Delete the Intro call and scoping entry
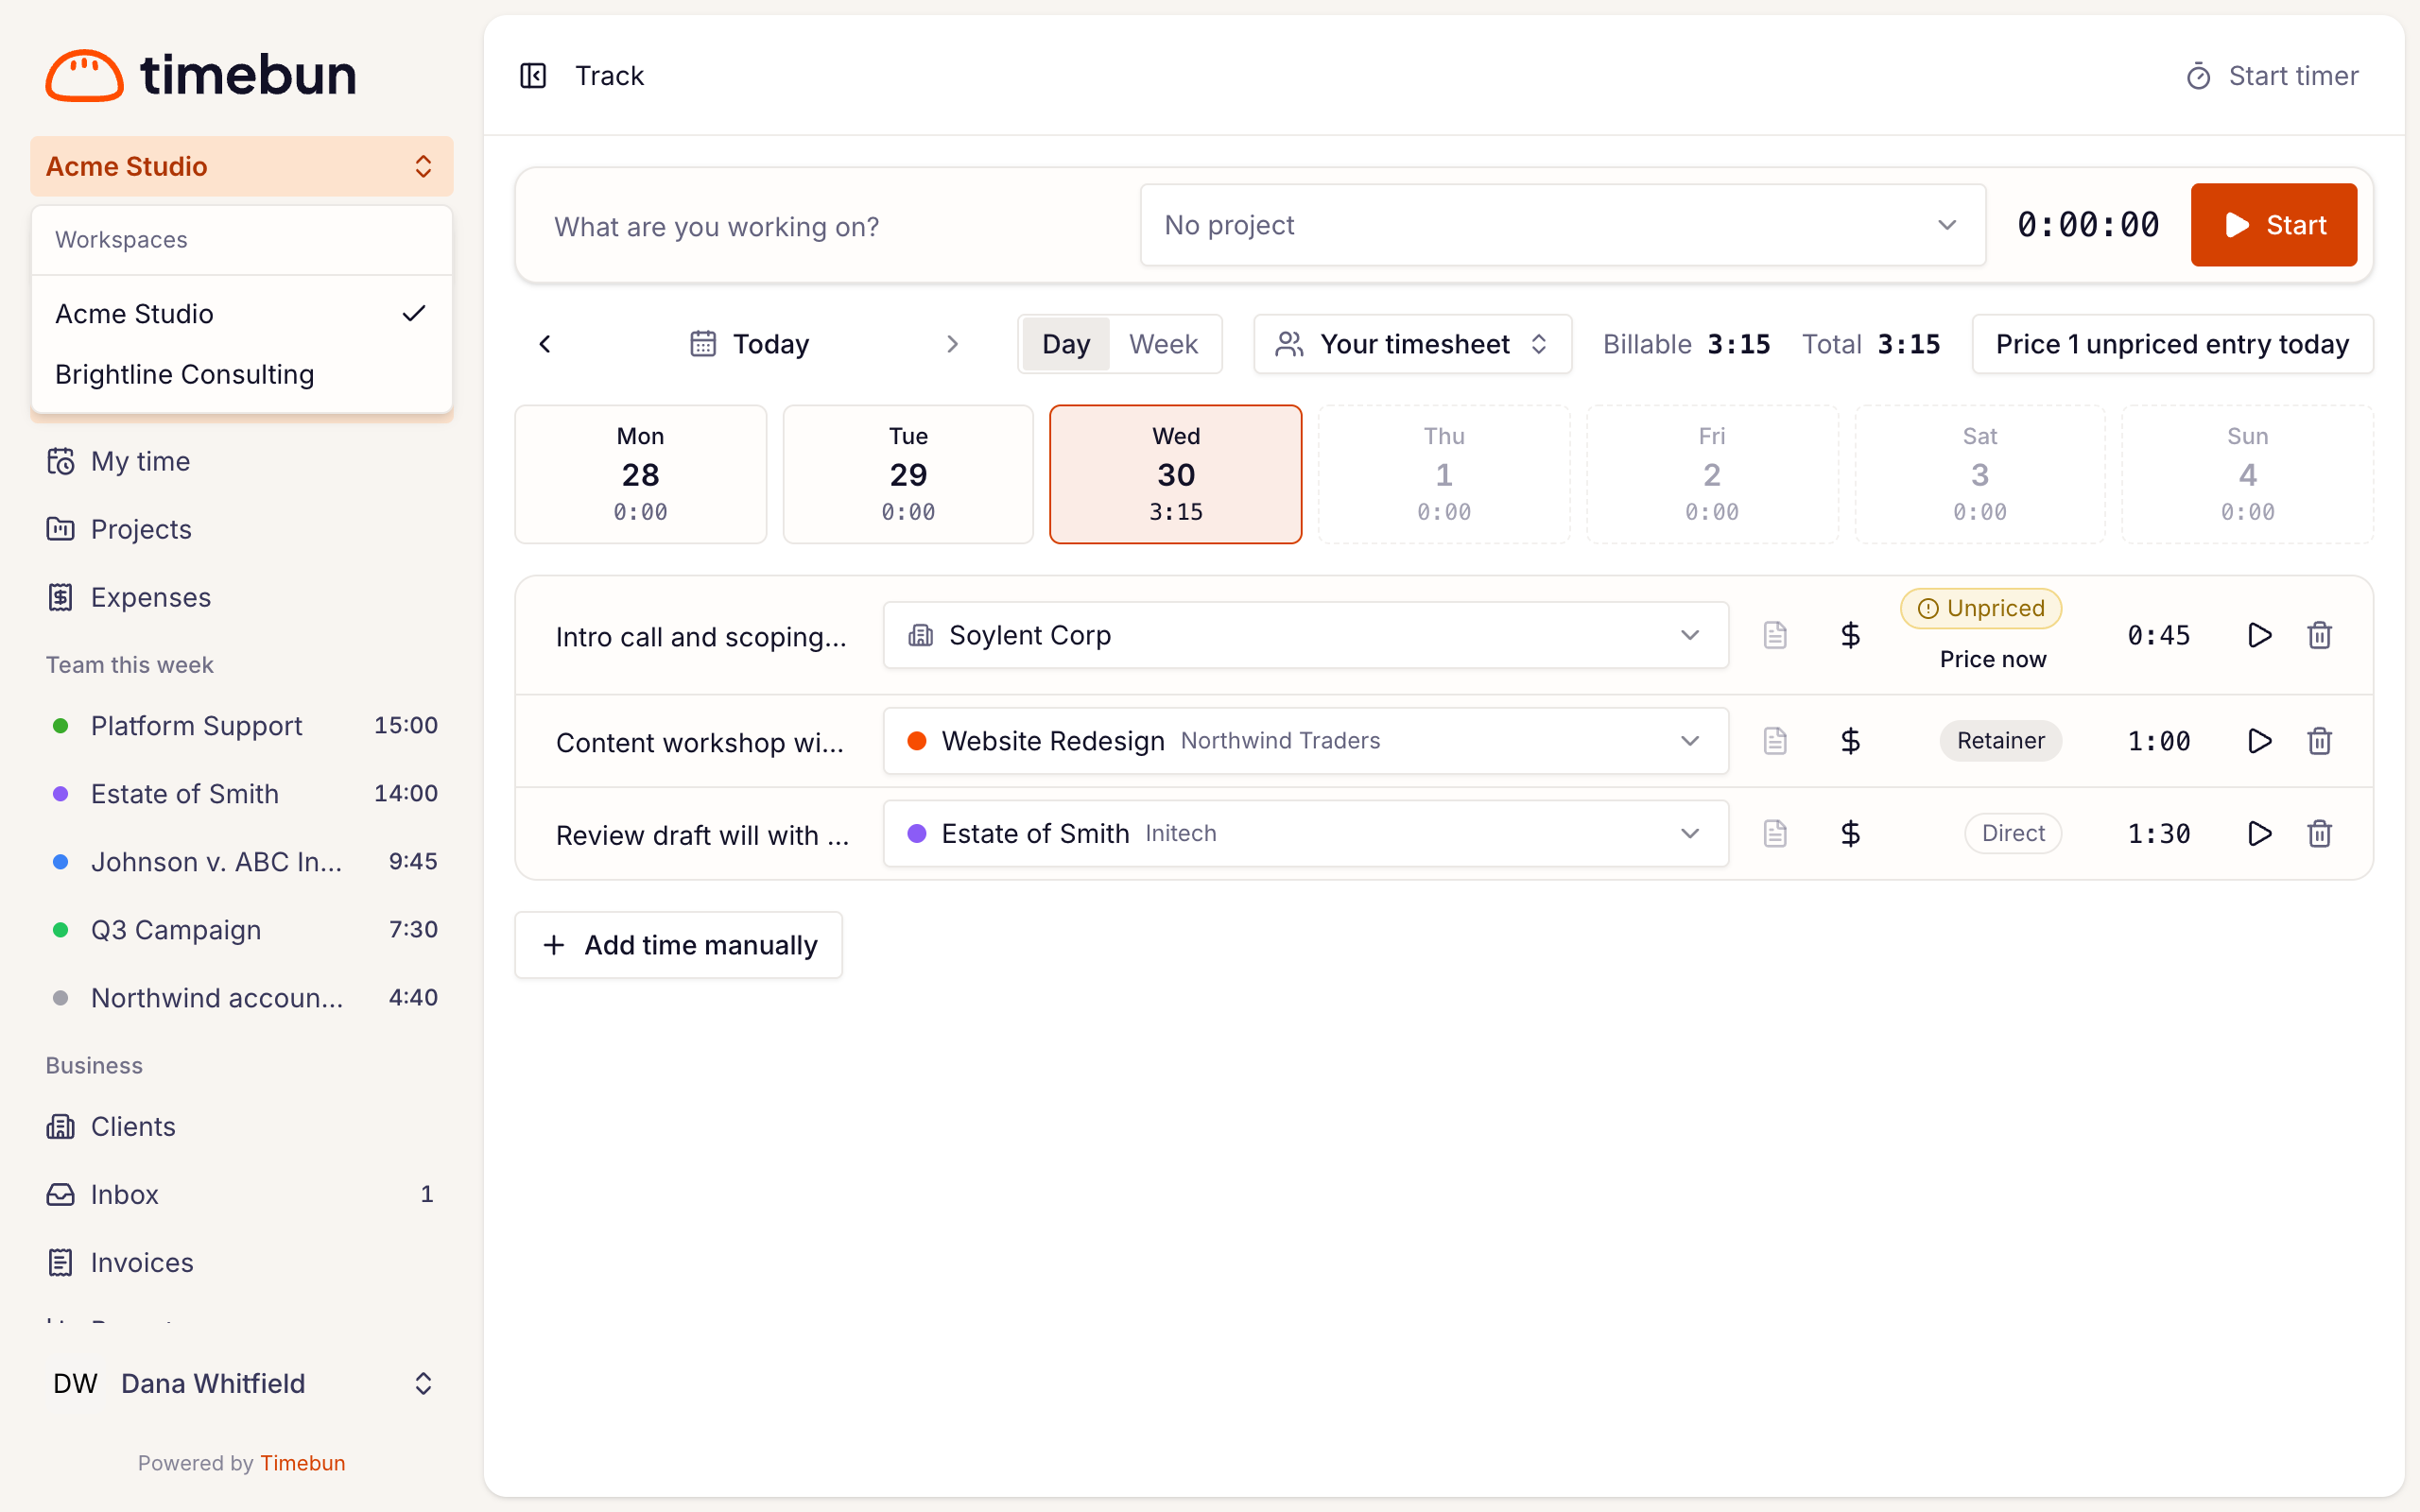The width and height of the screenshot is (2420, 1512). pyautogui.click(x=2320, y=635)
